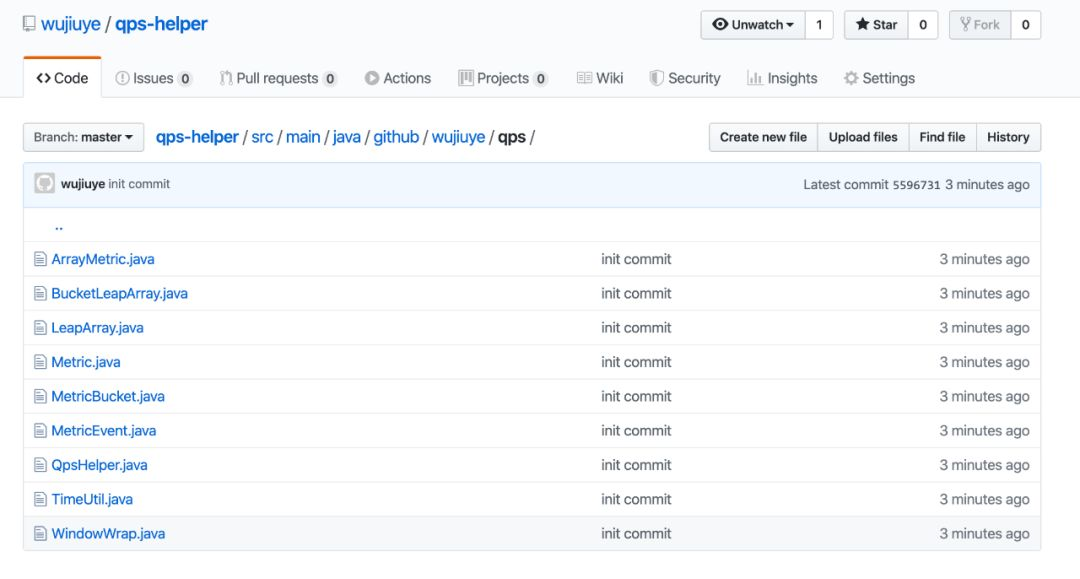Viewport: 1080px width, 579px height.
Task: View the directory History
Action: point(1008,137)
